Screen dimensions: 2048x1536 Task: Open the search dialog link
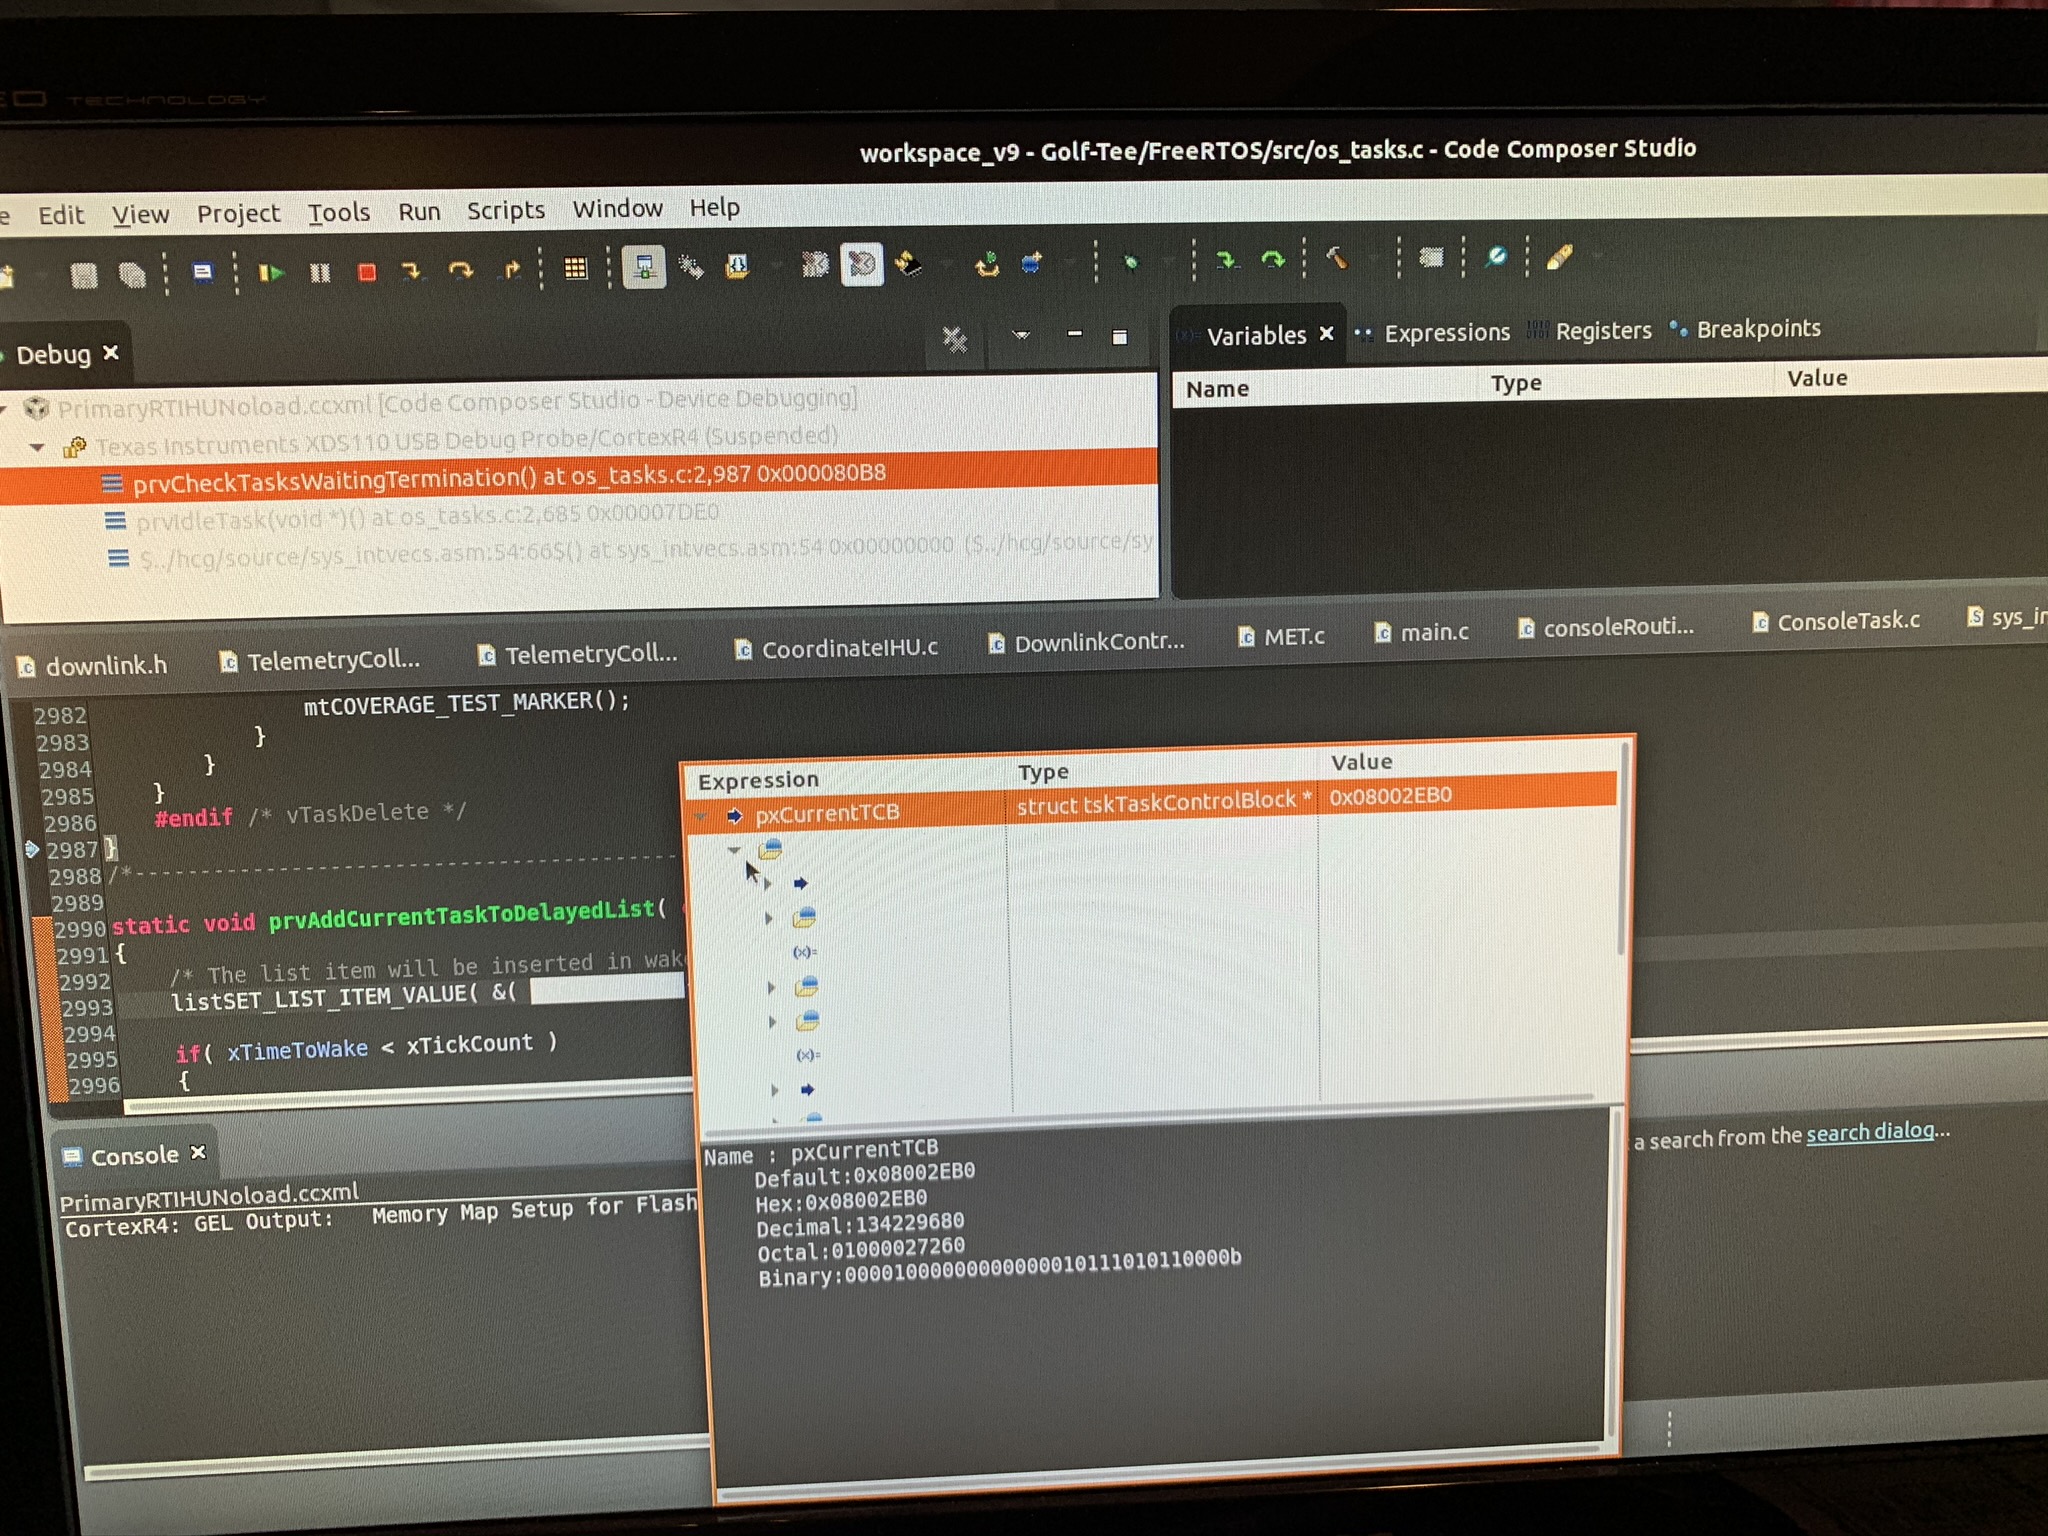coord(1869,1131)
